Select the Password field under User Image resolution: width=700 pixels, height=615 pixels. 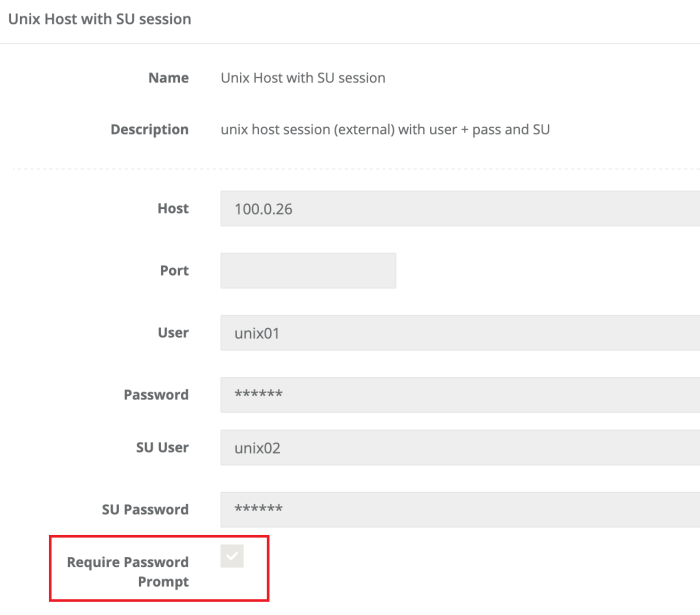coord(460,395)
